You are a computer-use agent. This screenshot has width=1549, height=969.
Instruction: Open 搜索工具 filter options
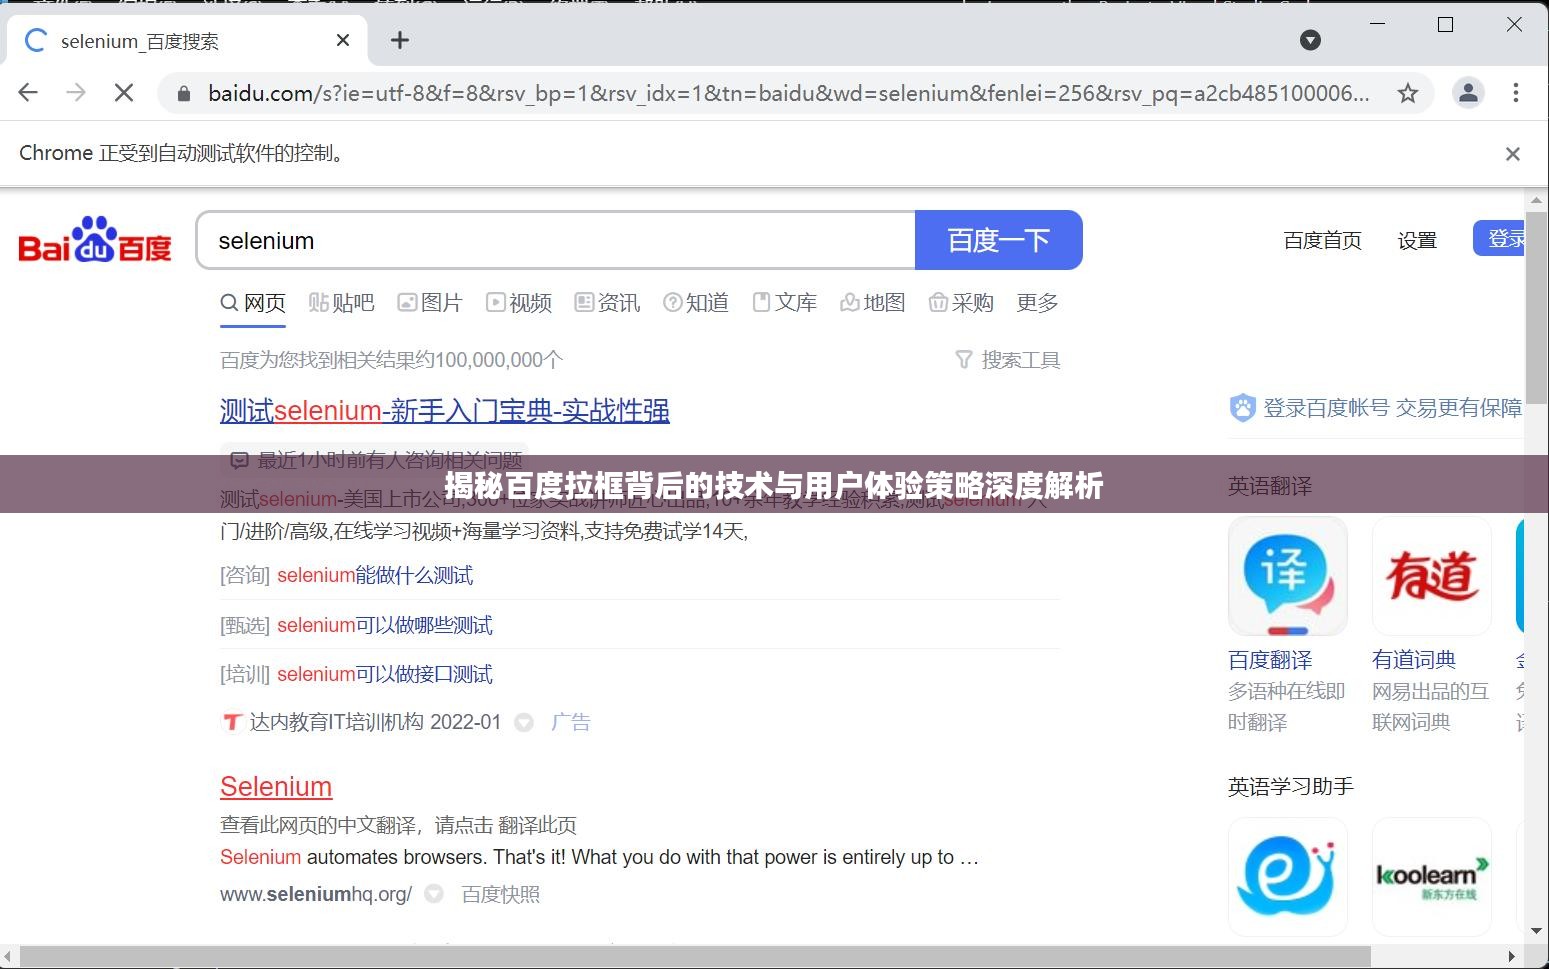click(1008, 360)
